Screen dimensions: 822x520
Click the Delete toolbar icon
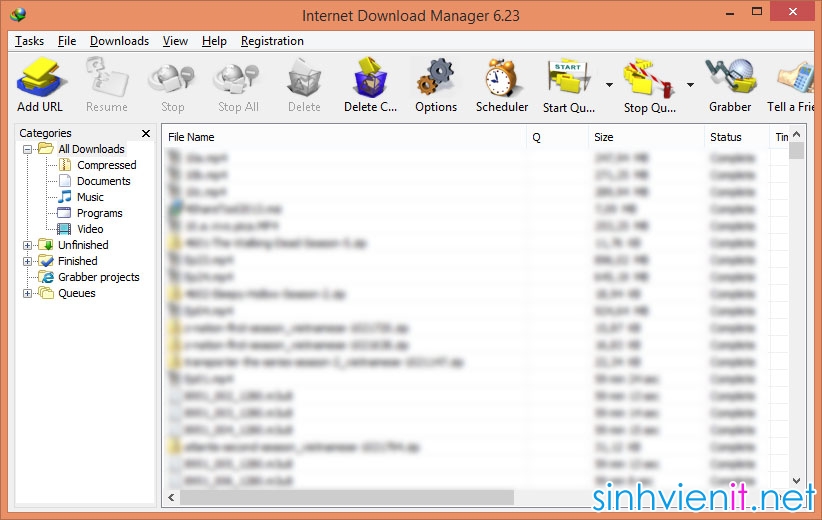(x=304, y=79)
